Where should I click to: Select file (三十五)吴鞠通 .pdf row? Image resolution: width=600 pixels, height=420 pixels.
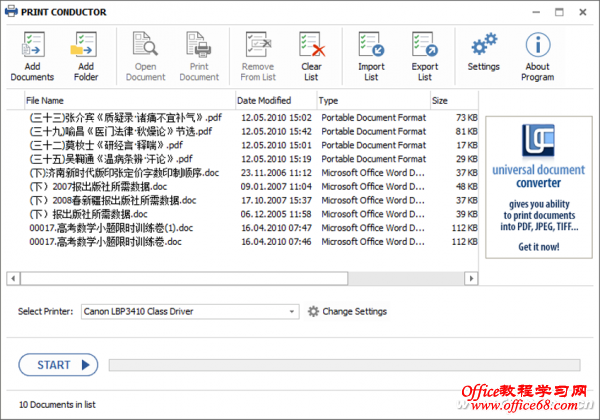point(242,159)
